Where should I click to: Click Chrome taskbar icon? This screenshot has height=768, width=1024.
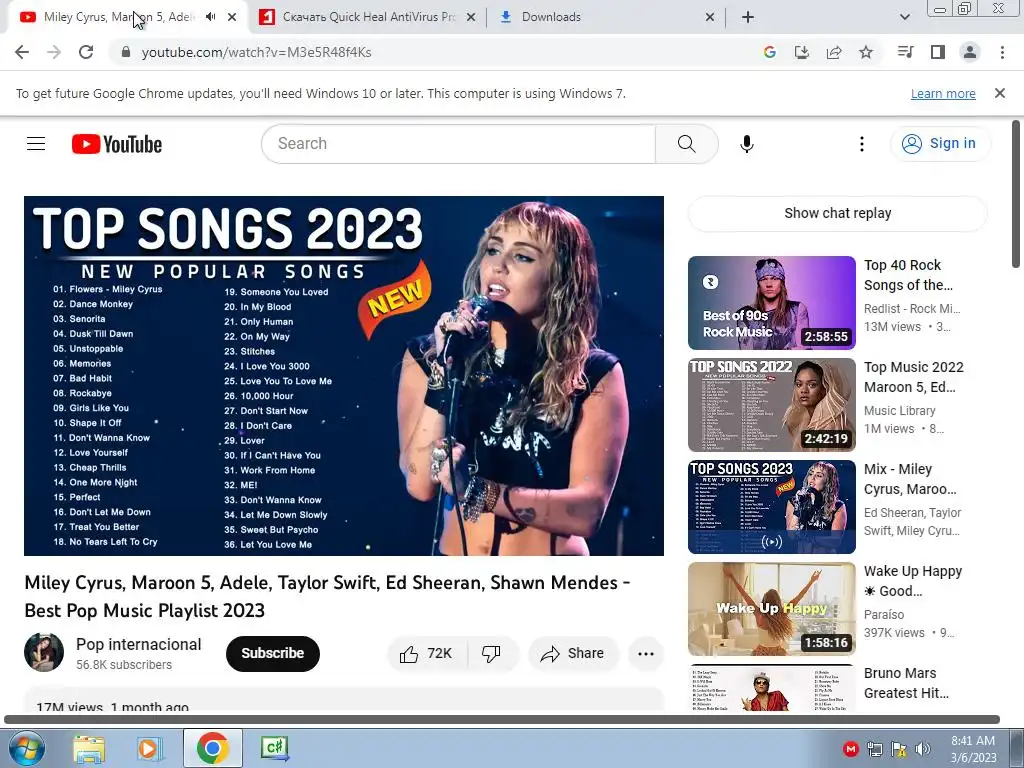(x=212, y=748)
